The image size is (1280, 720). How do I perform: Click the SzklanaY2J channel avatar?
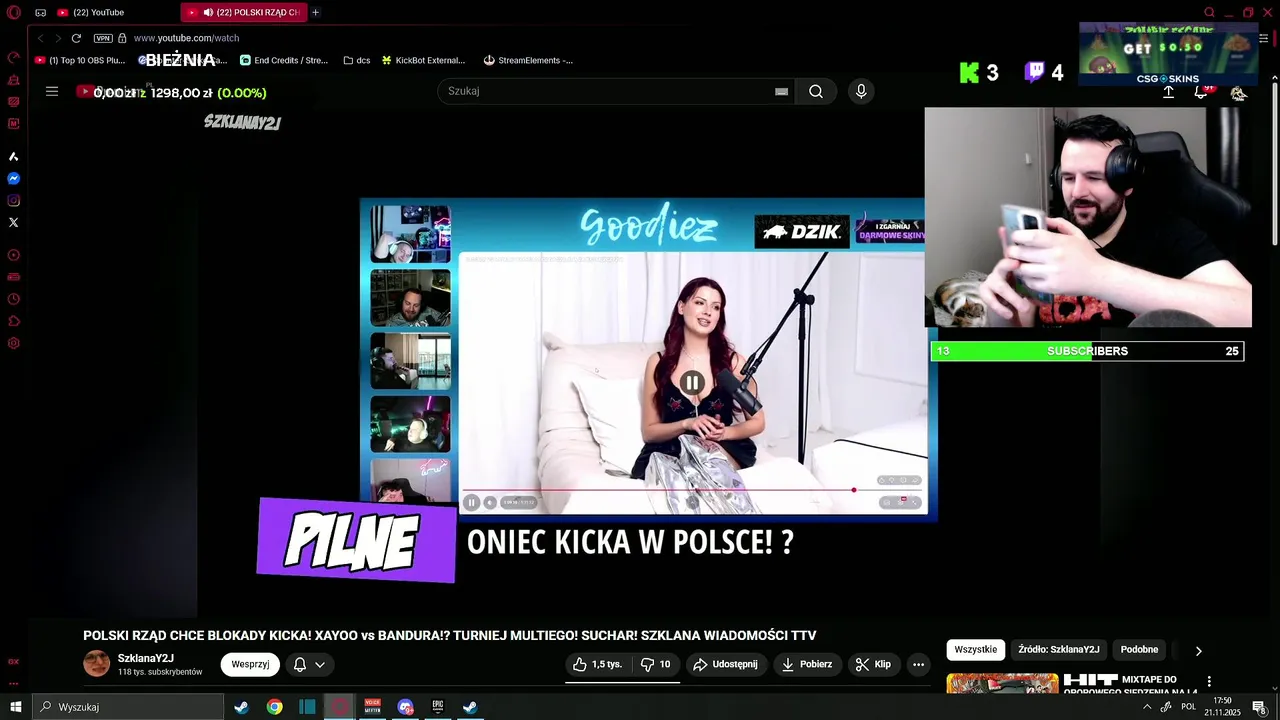click(x=97, y=664)
